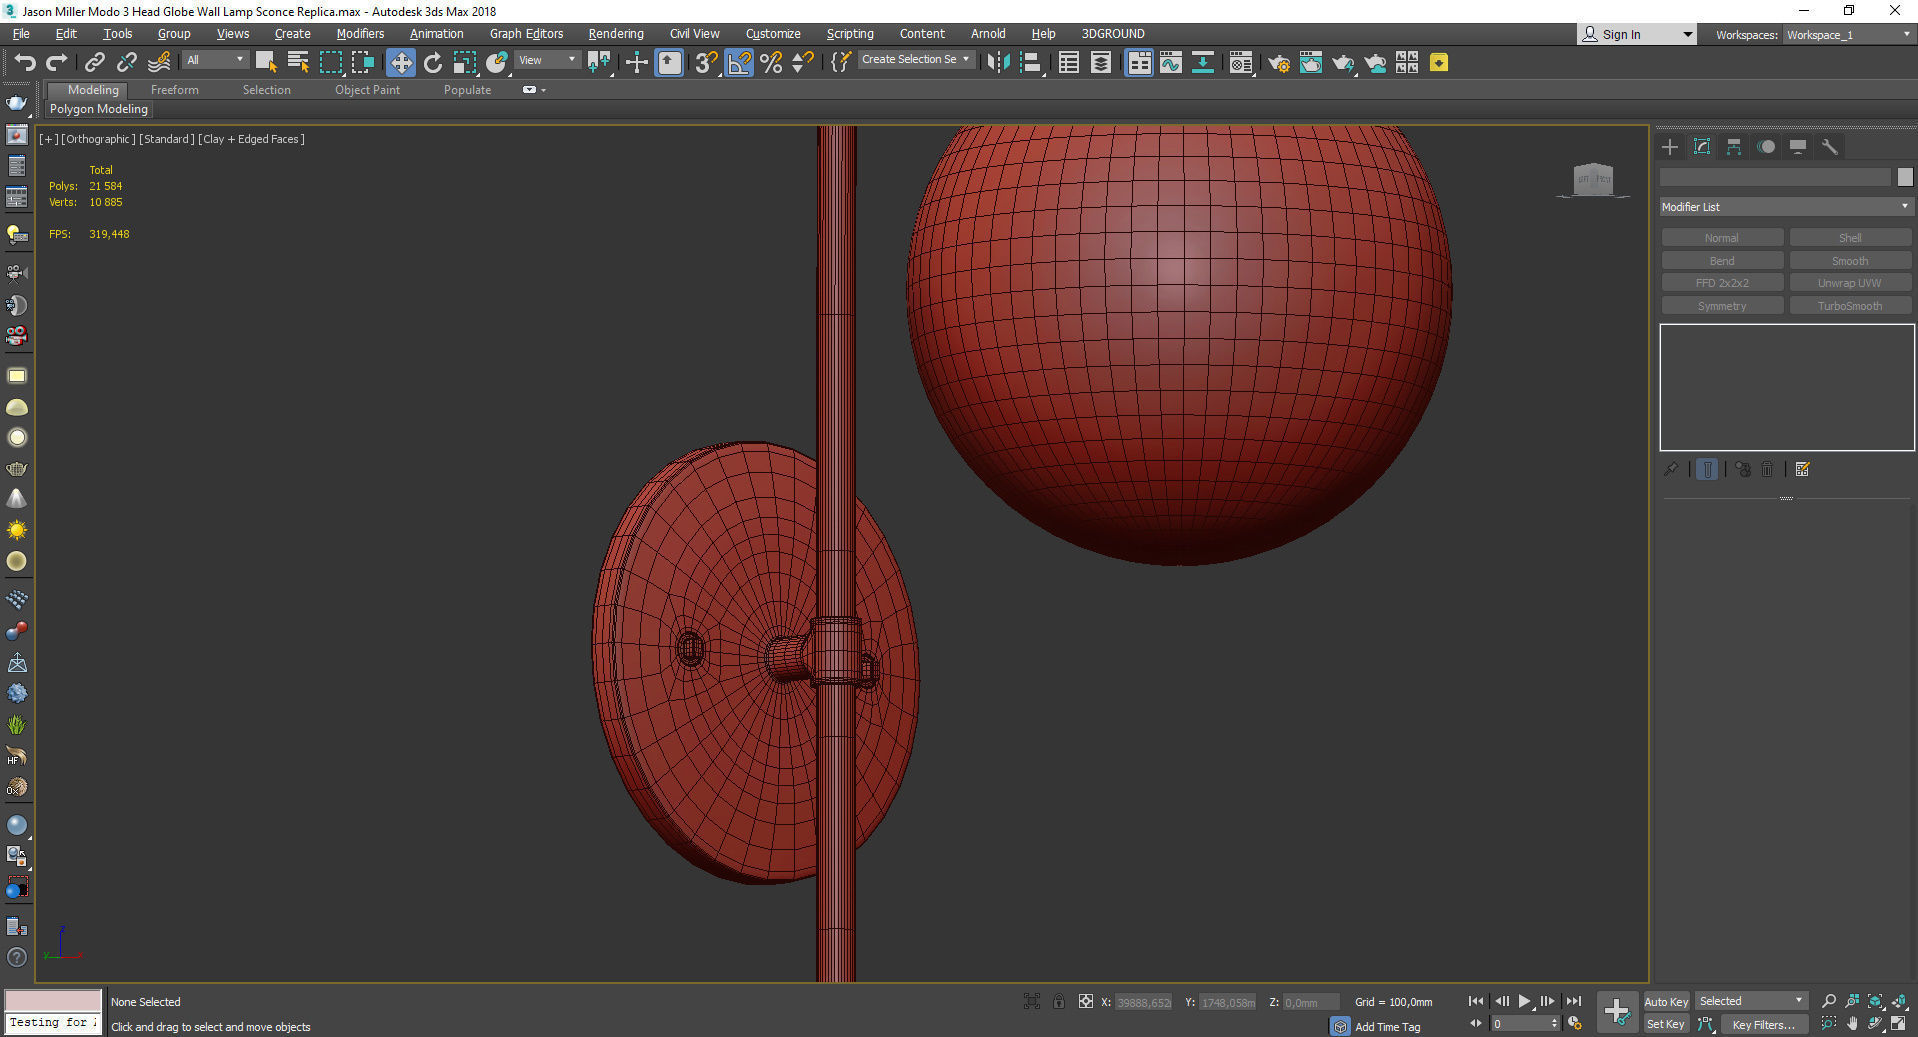
Task: Click object color swatch in Modify panel
Action: (1905, 177)
